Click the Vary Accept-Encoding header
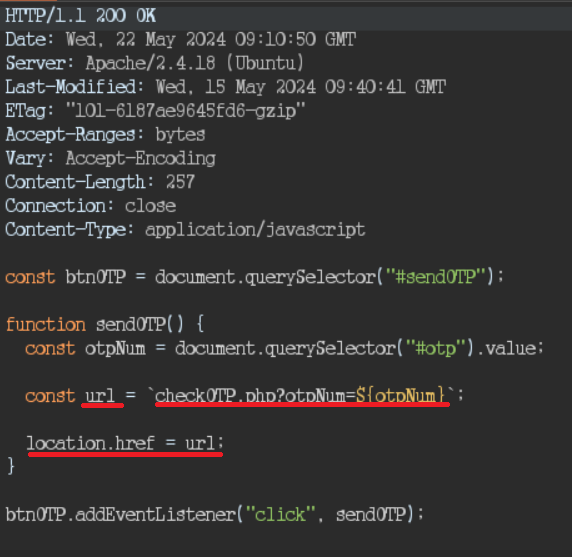 coord(111,159)
